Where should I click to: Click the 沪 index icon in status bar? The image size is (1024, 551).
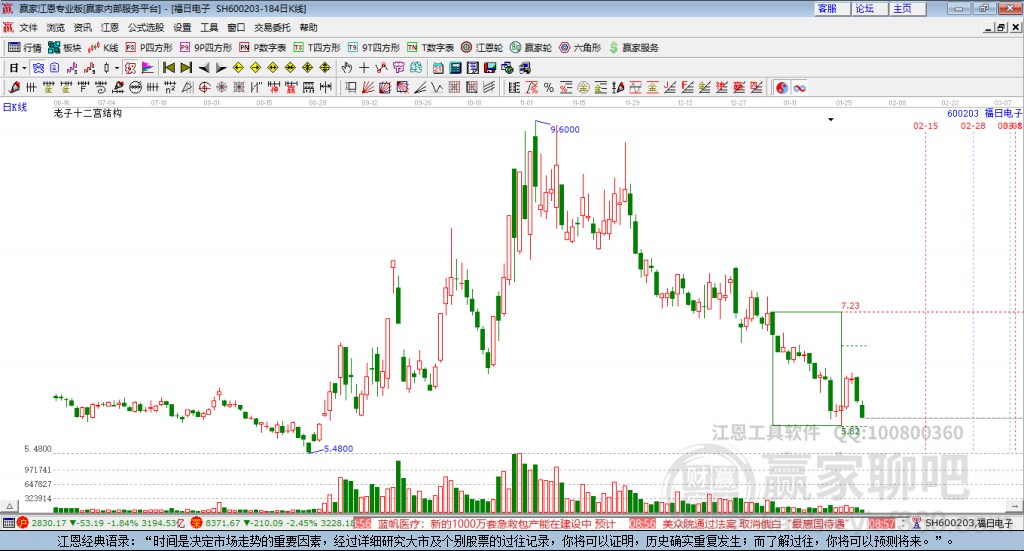click(22, 523)
